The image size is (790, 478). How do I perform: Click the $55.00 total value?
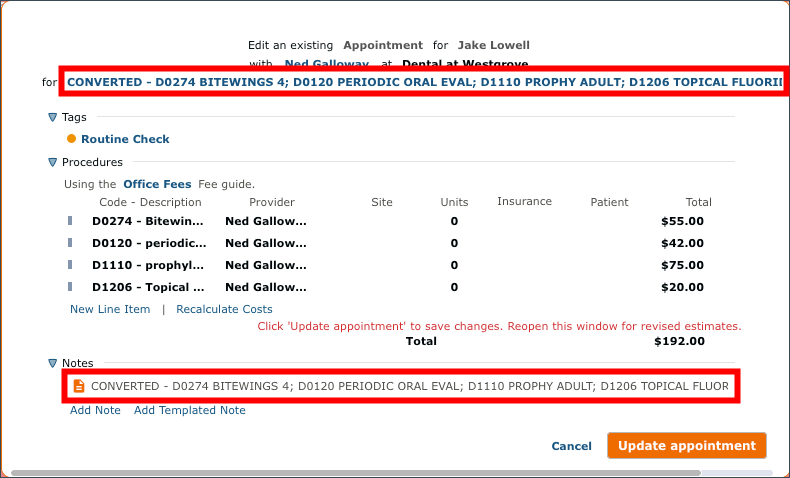(682, 221)
